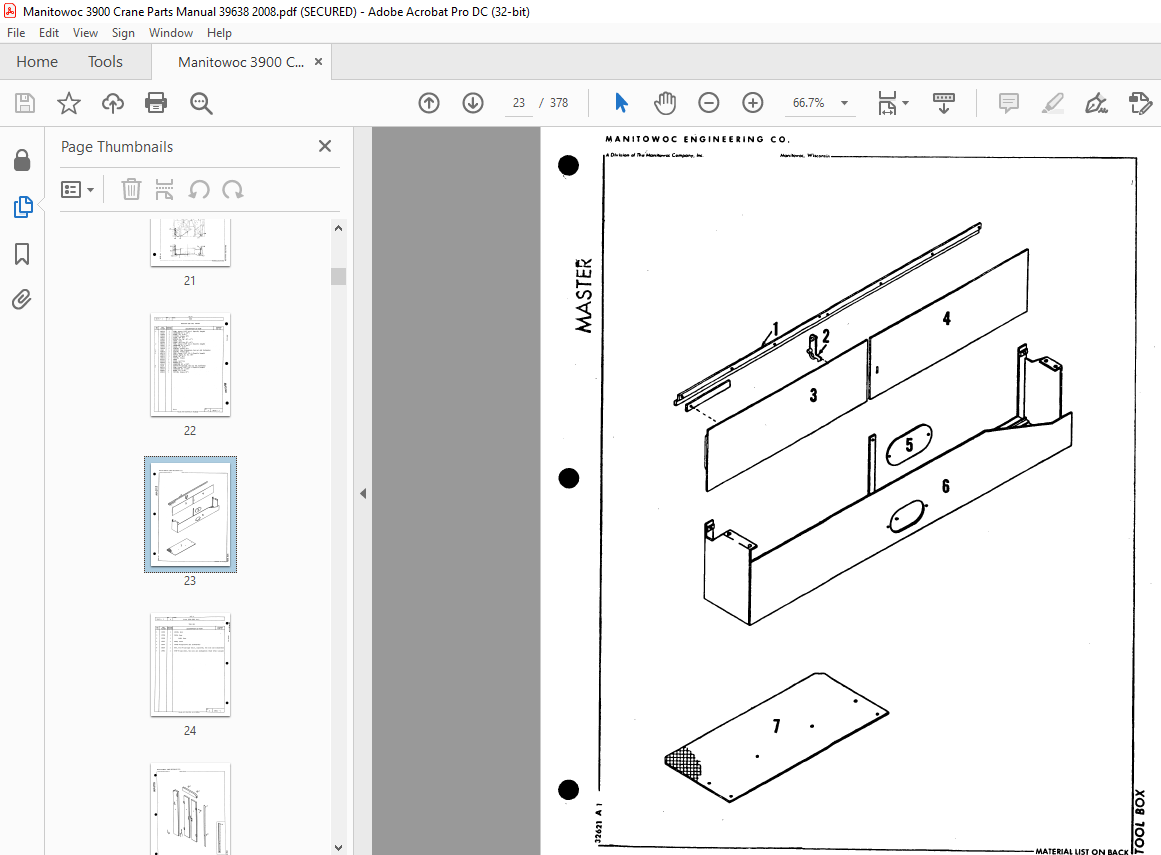Select the partially visible page 25 thumbnail
This screenshot has height=855, width=1161.
190,809
